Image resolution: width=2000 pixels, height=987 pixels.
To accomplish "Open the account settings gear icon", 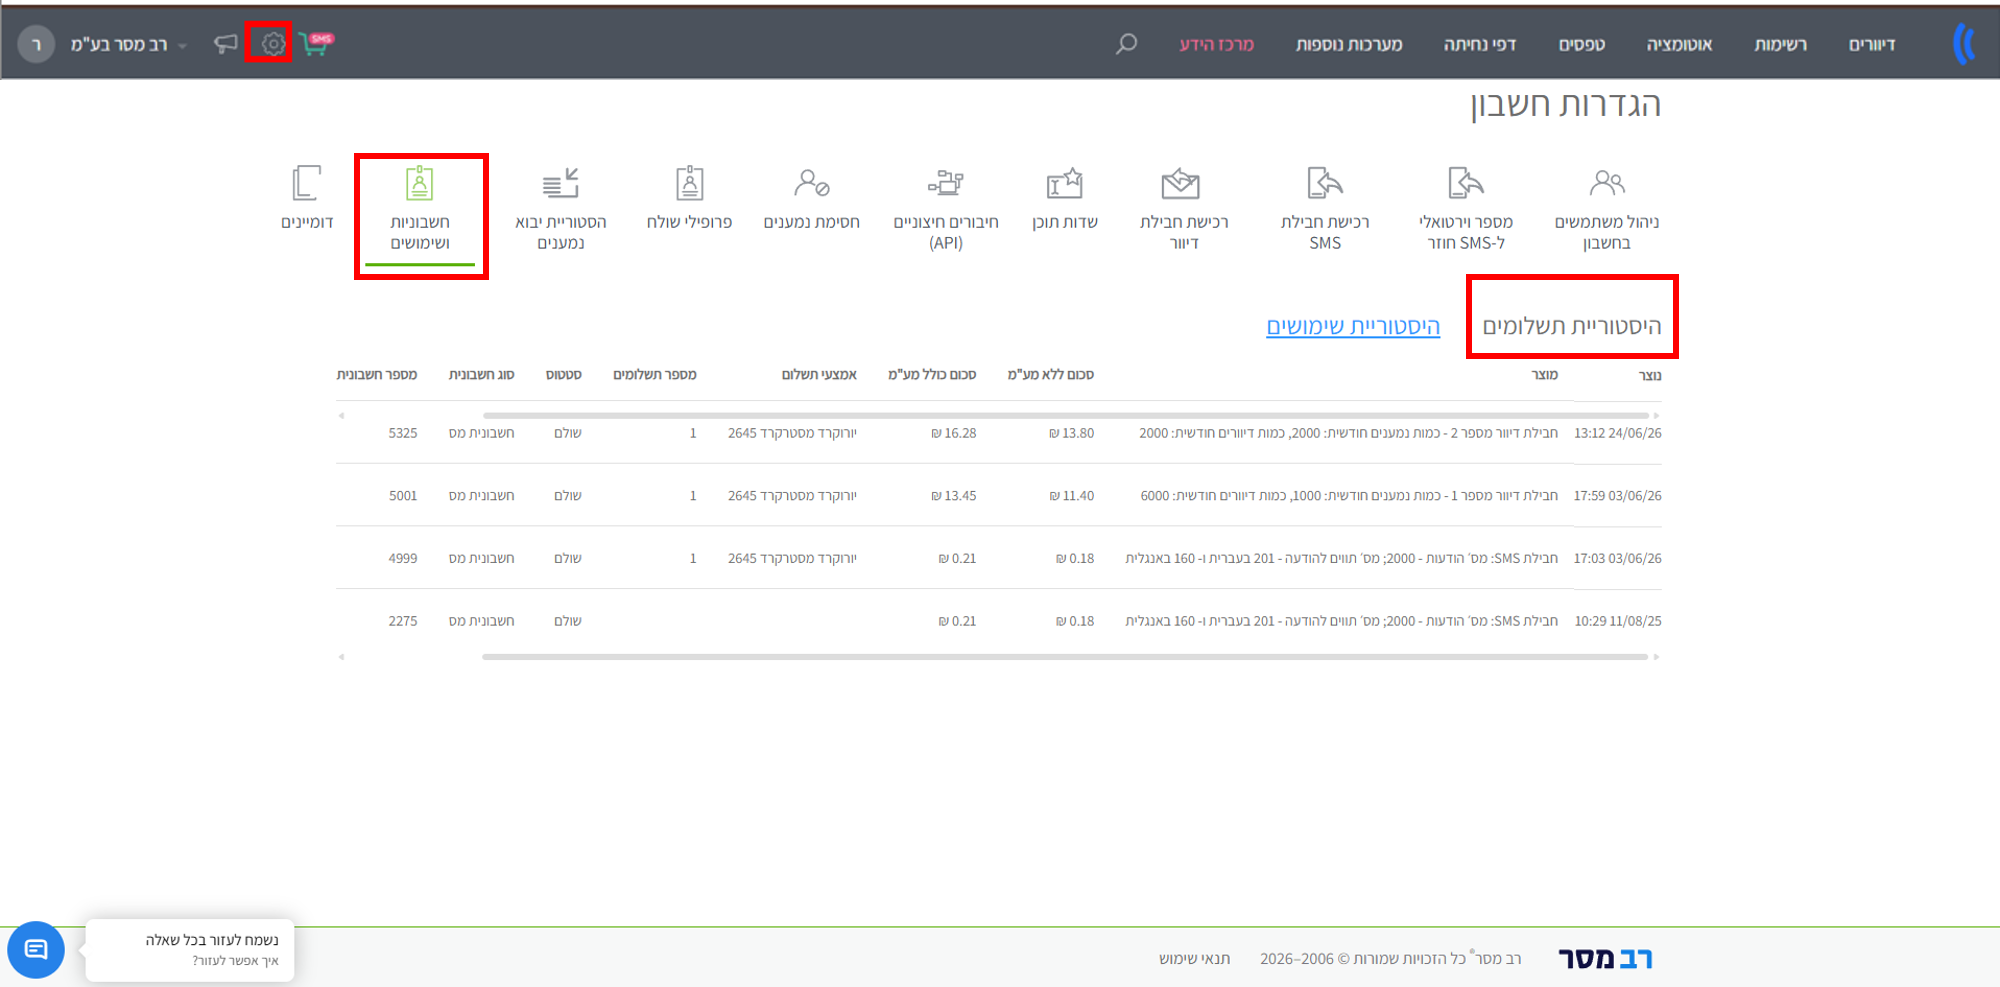I will 272,44.
